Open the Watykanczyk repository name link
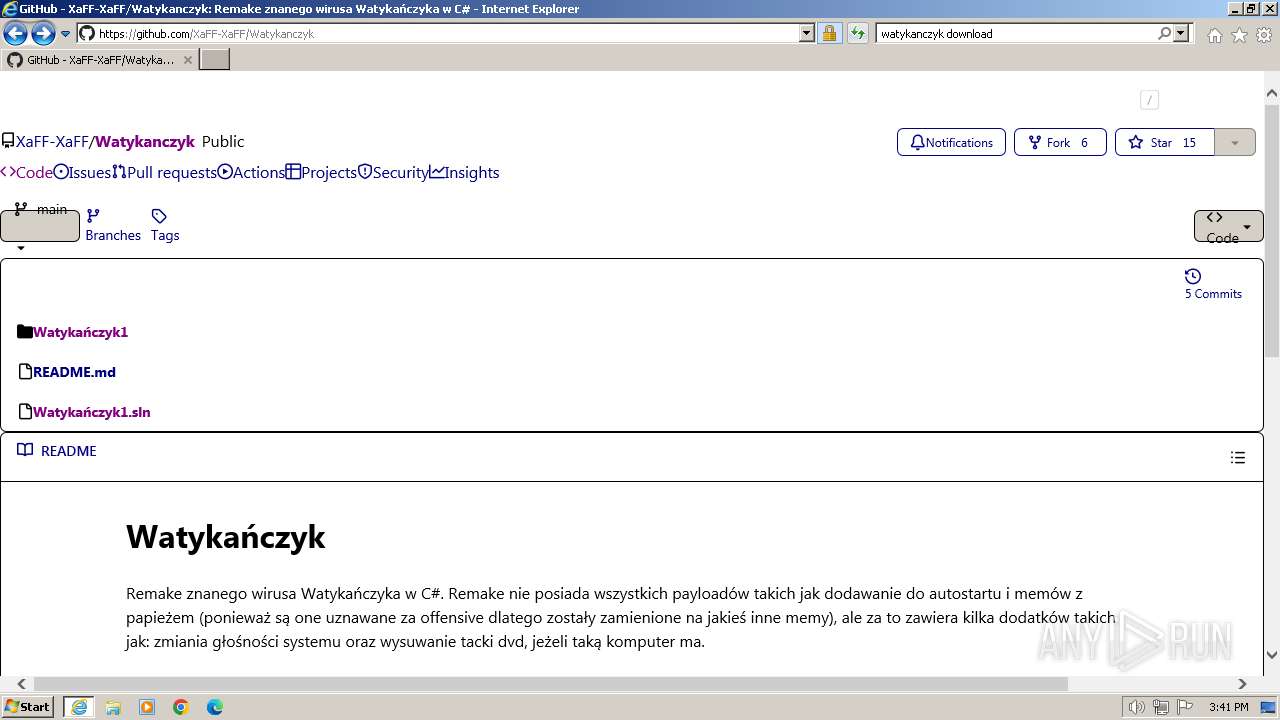The height and width of the screenshot is (720, 1280). [145, 142]
